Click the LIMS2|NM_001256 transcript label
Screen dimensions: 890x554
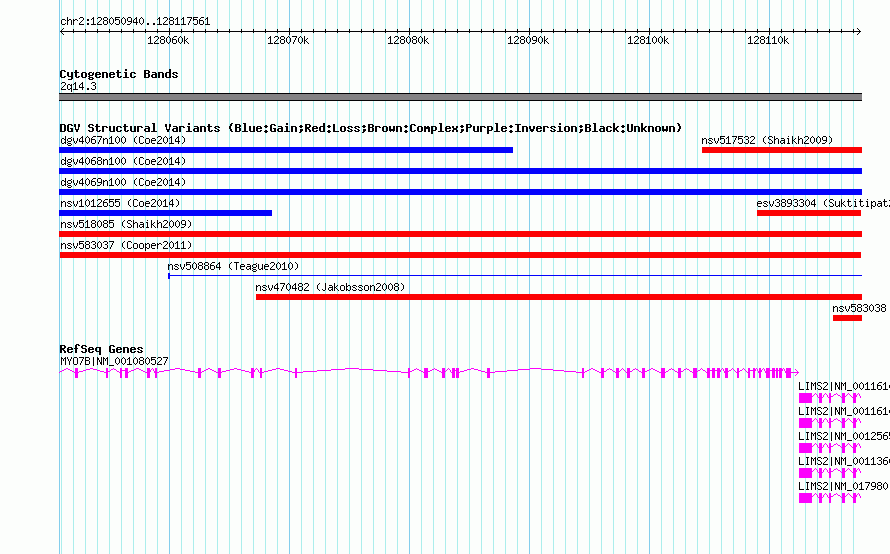pos(844,437)
